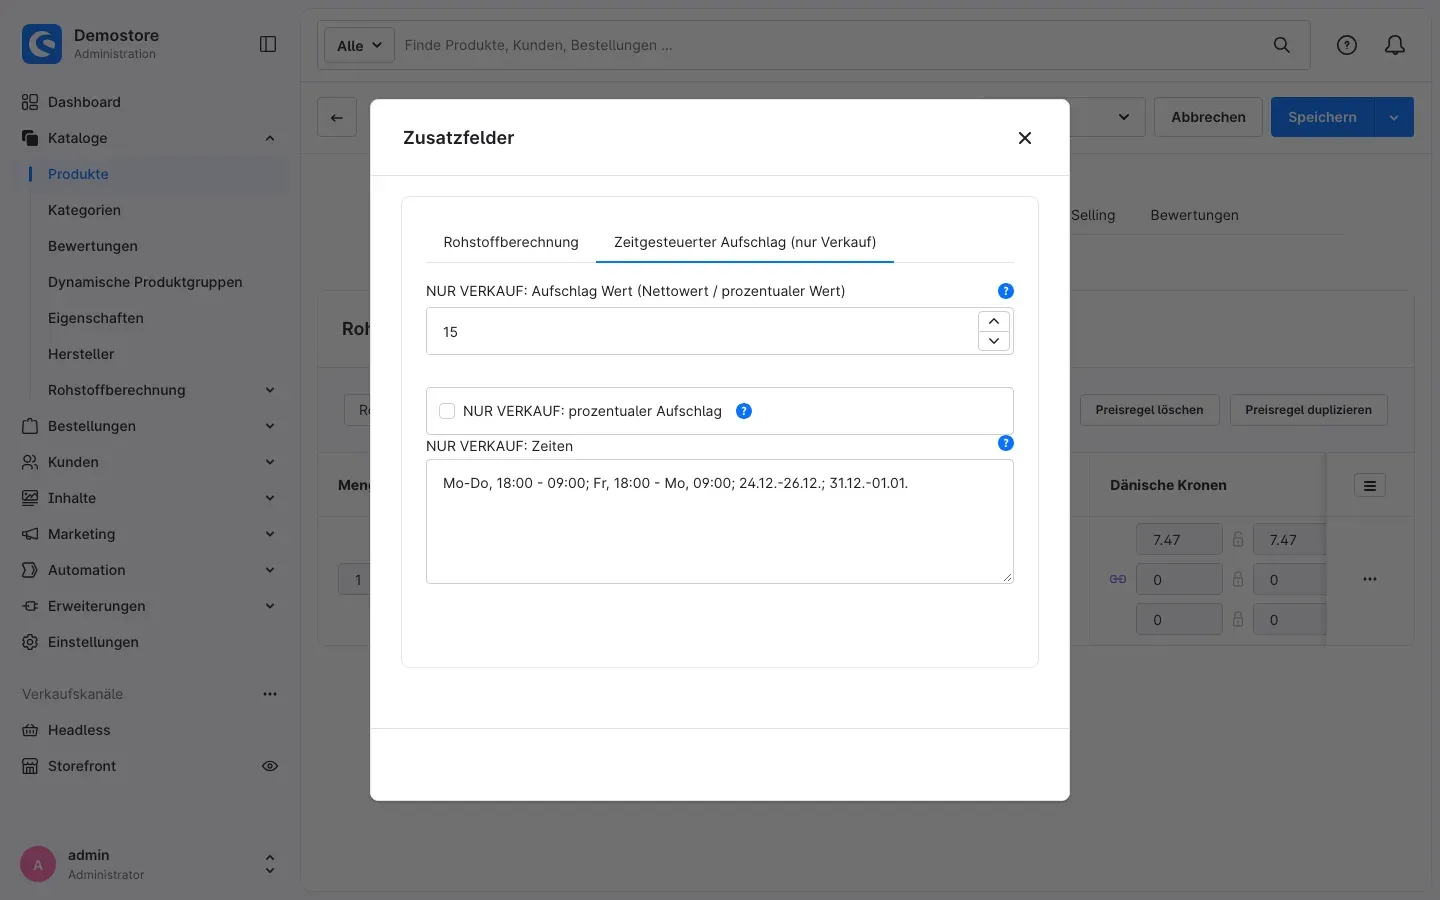This screenshot has width=1440, height=900.
Task: Show help for NUR VERKAUF: Zeiten
Action: [x=1006, y=443]
